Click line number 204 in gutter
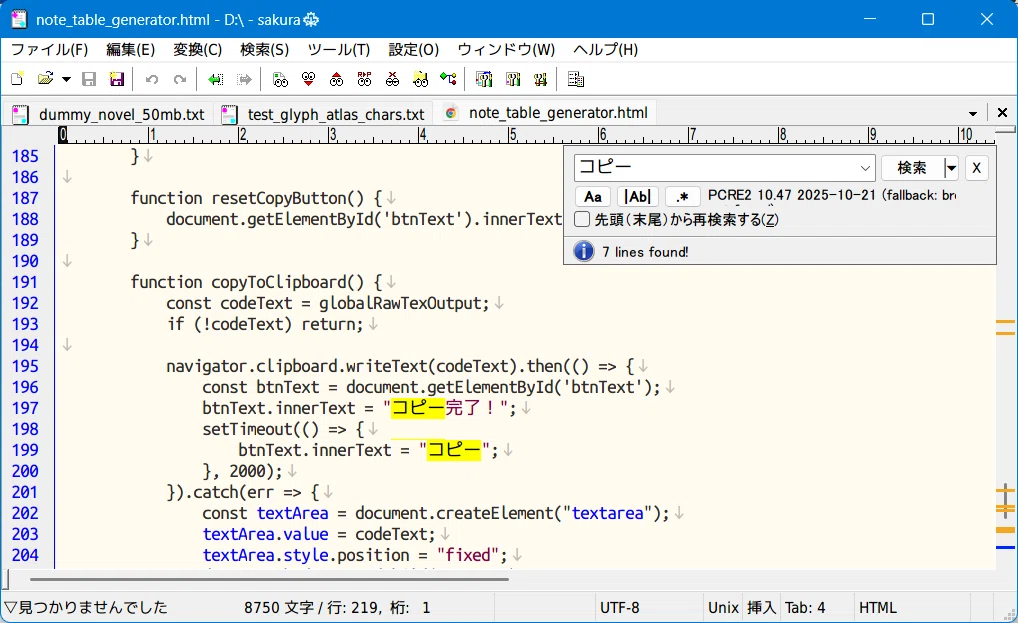The height and width of the screenshot is (623, 1018). click(x=25, y=556)
